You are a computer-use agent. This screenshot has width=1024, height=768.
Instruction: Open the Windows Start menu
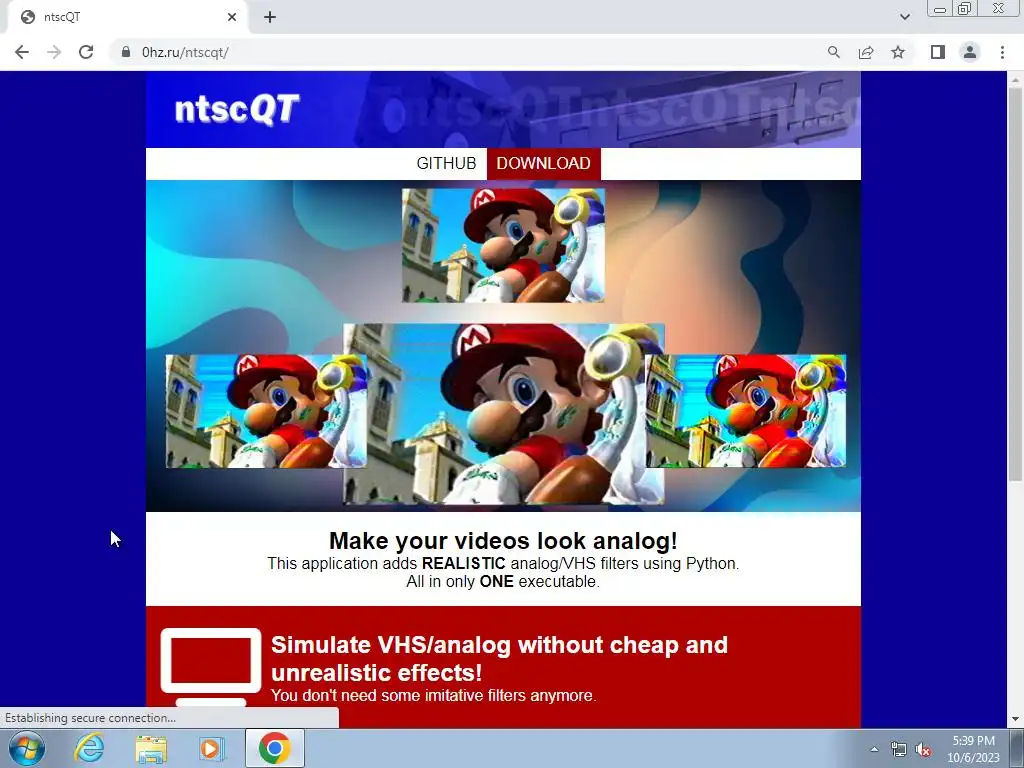click(x=26, y=748)
